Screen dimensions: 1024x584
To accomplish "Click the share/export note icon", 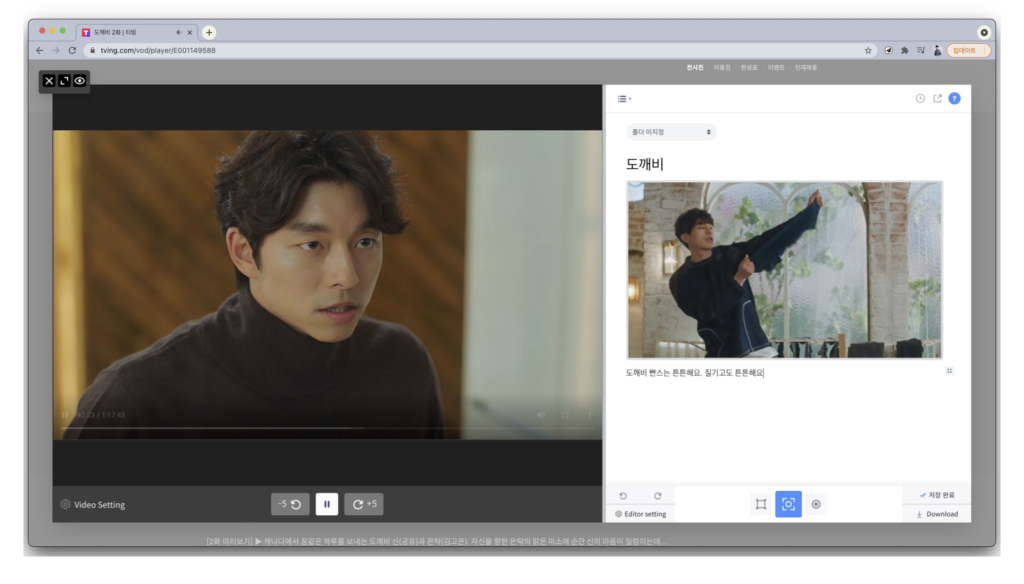I will click(937, 98).
